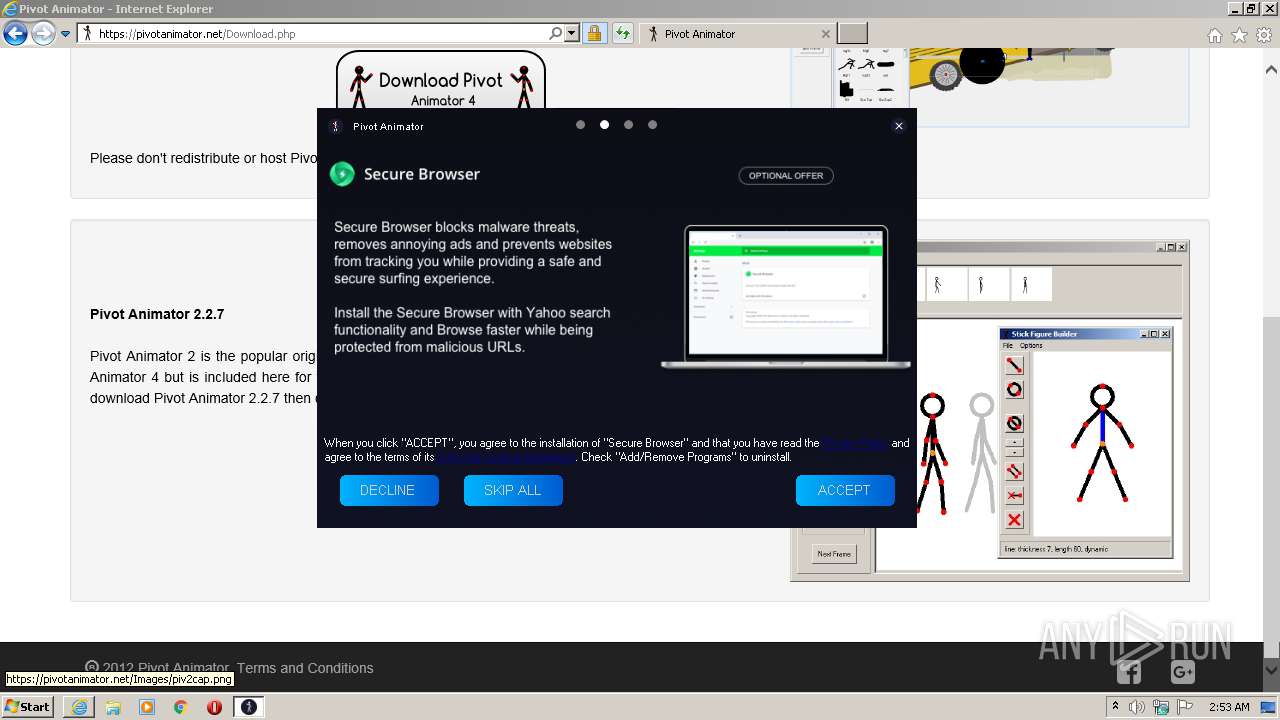Click Internet Explorer on the taskbar
The height and width of the screenshot is (720, 1280).
pyautogui.click(x=79, y=707)
